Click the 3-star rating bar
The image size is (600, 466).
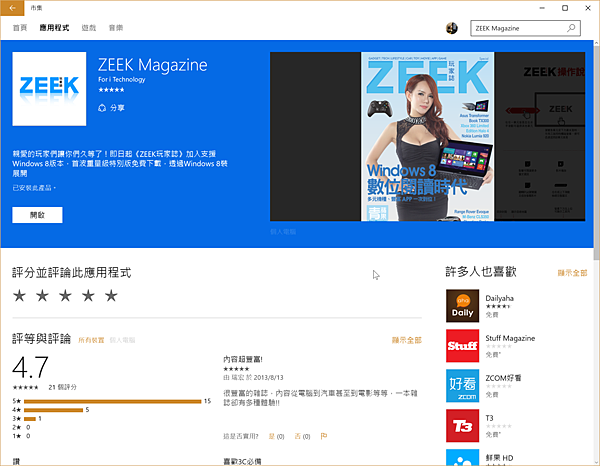click(x=29, y=419)
